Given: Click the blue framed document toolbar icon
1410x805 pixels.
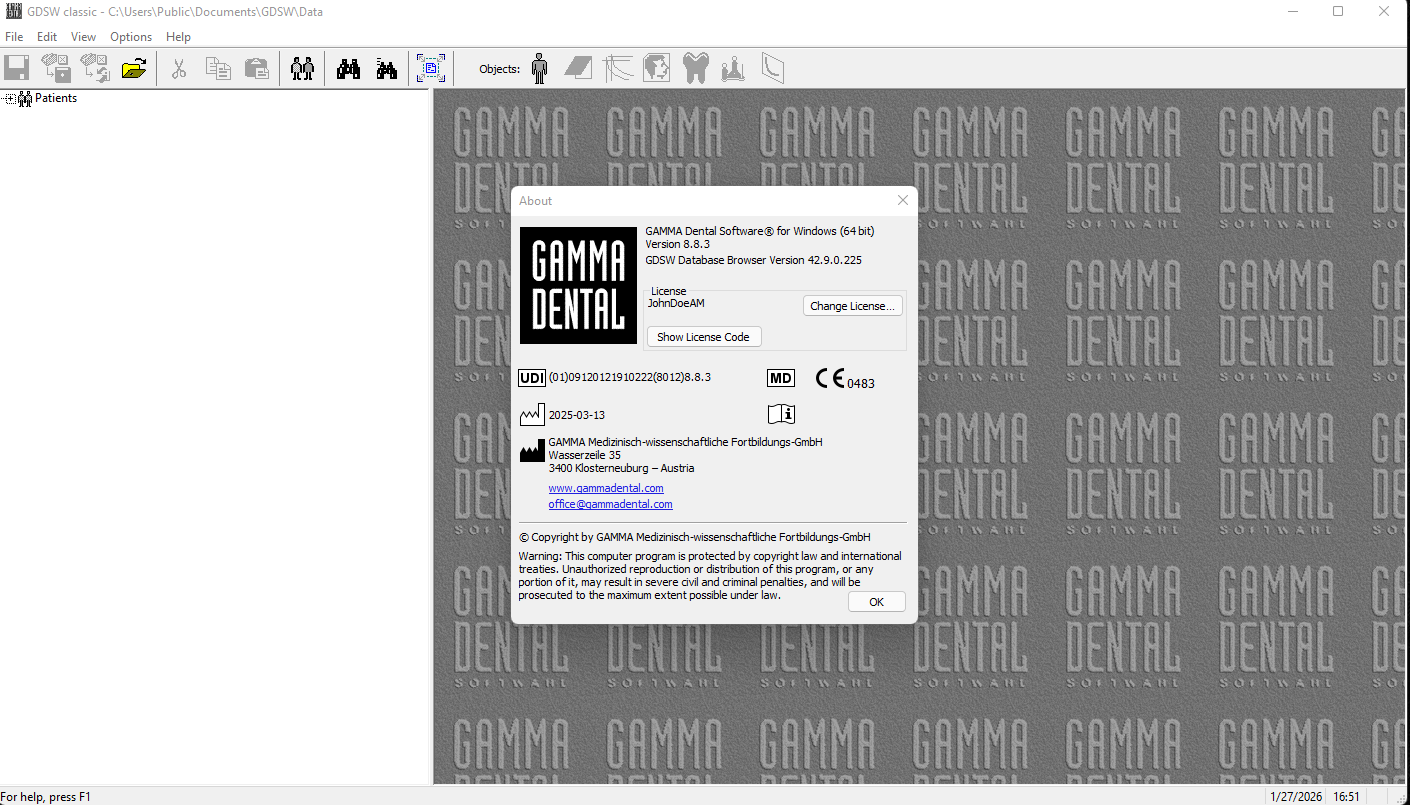Looking at the screenshot, I should click(x=431, y=68).
